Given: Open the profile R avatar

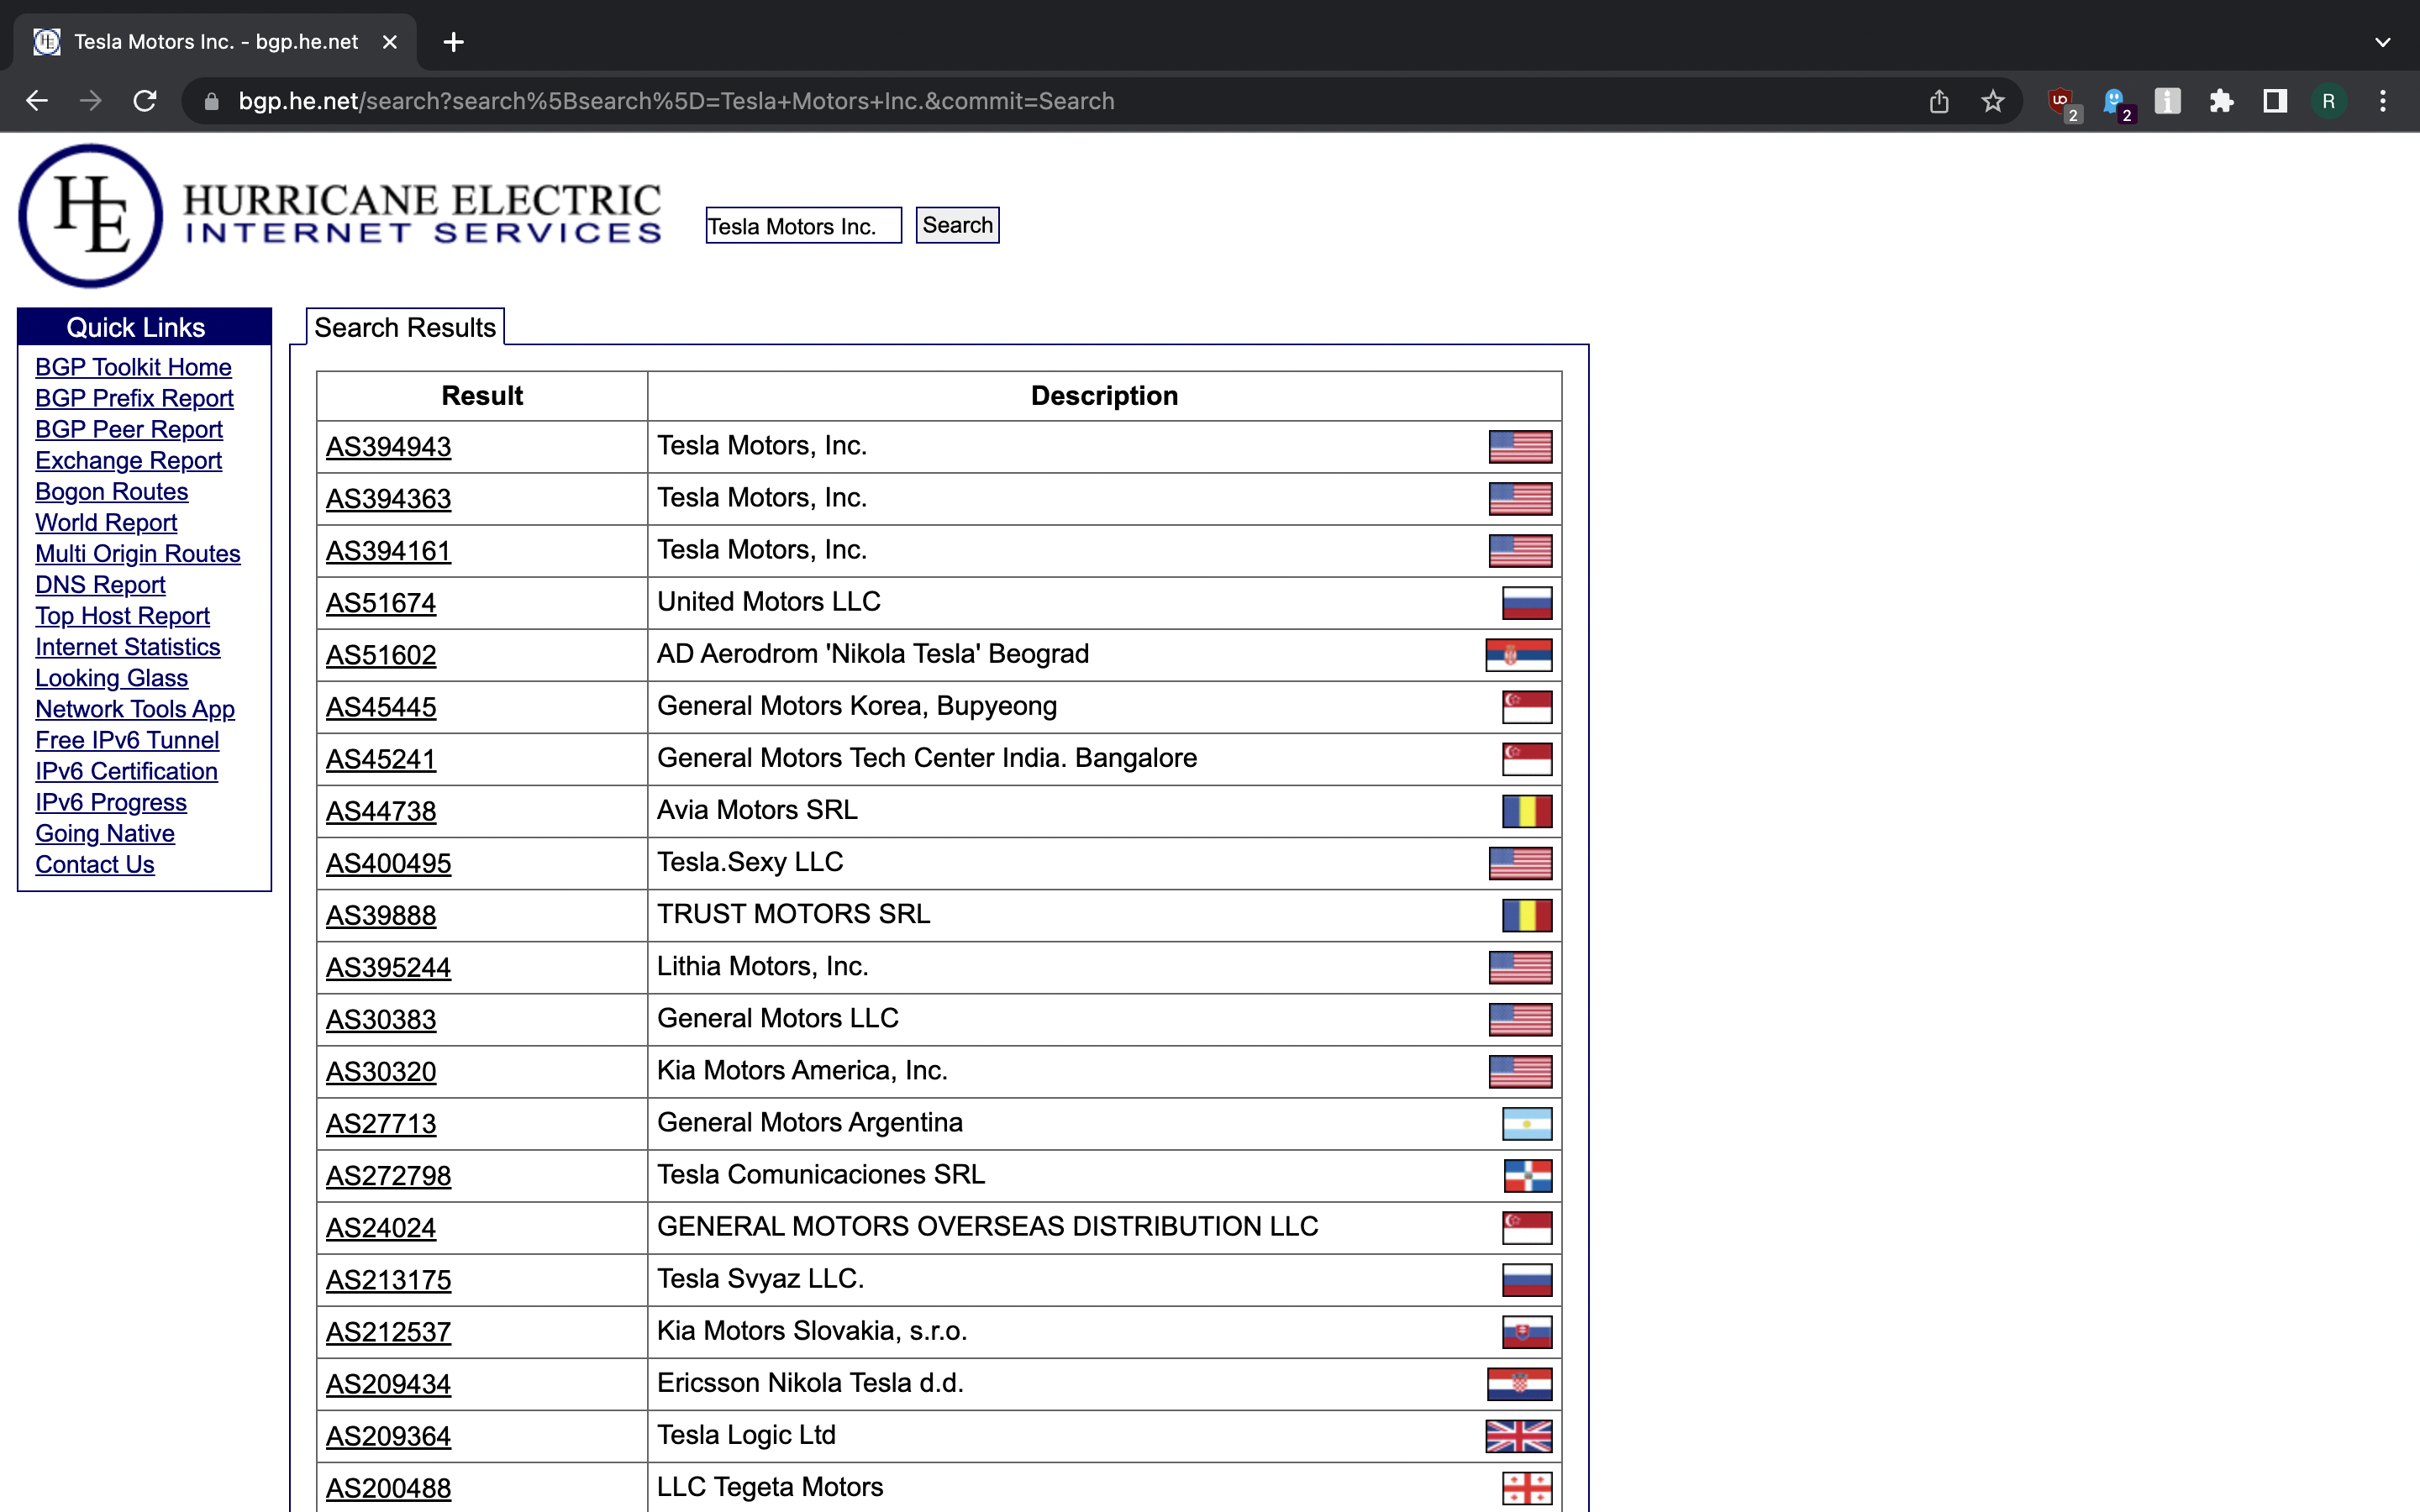Looking at the screenshot, I should click(2329, 101).
